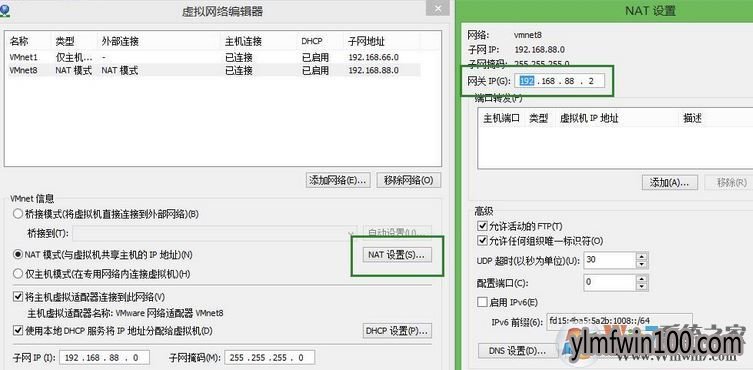The width and height of the screenshot is (753, 370).
Task: Select the VMnet8 row in the network list
Action: (x=214, y=70)
